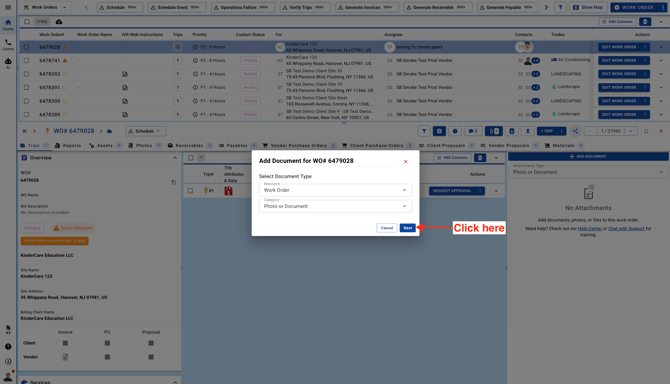Screen dimensions: 670x384
Task: Open the help question mark icon
Action: pos(8,346)
